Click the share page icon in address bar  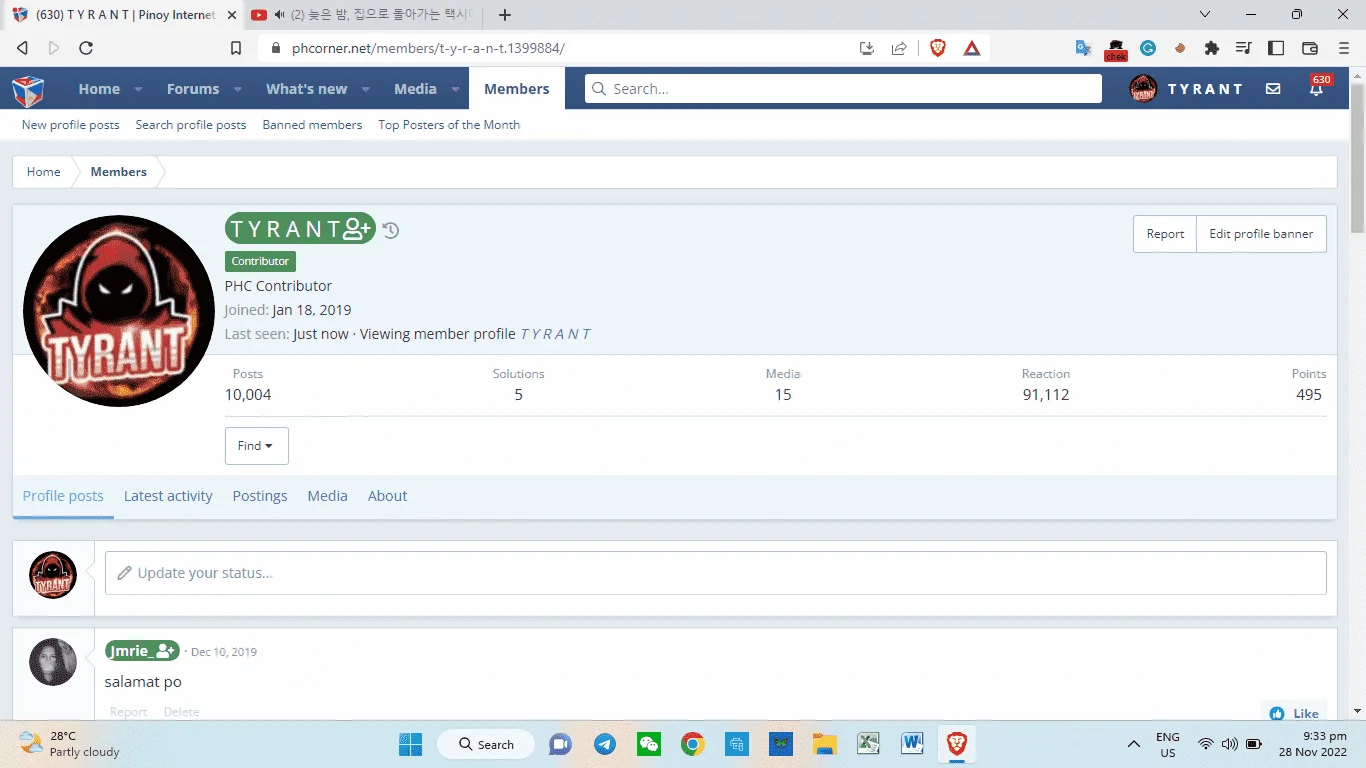[x=899, y=48]
